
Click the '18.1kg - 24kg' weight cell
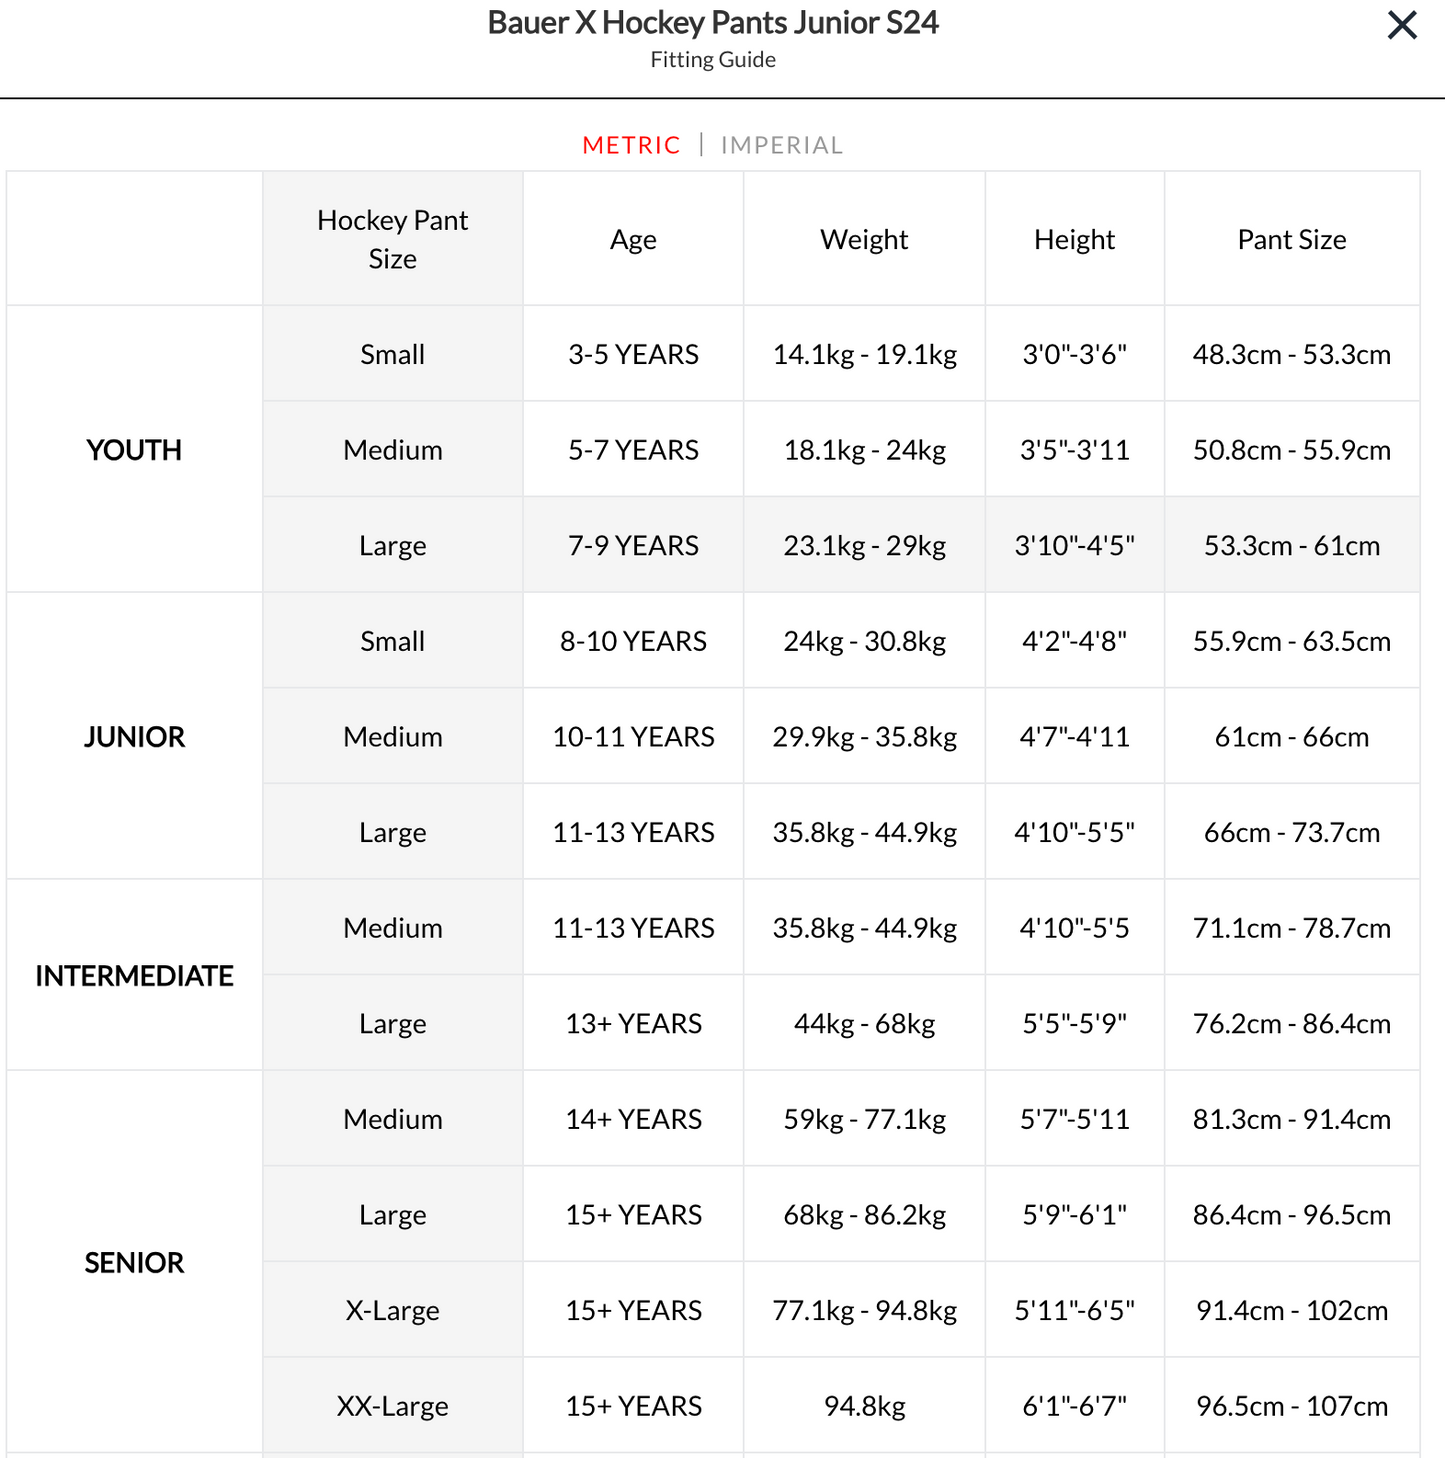864,450
